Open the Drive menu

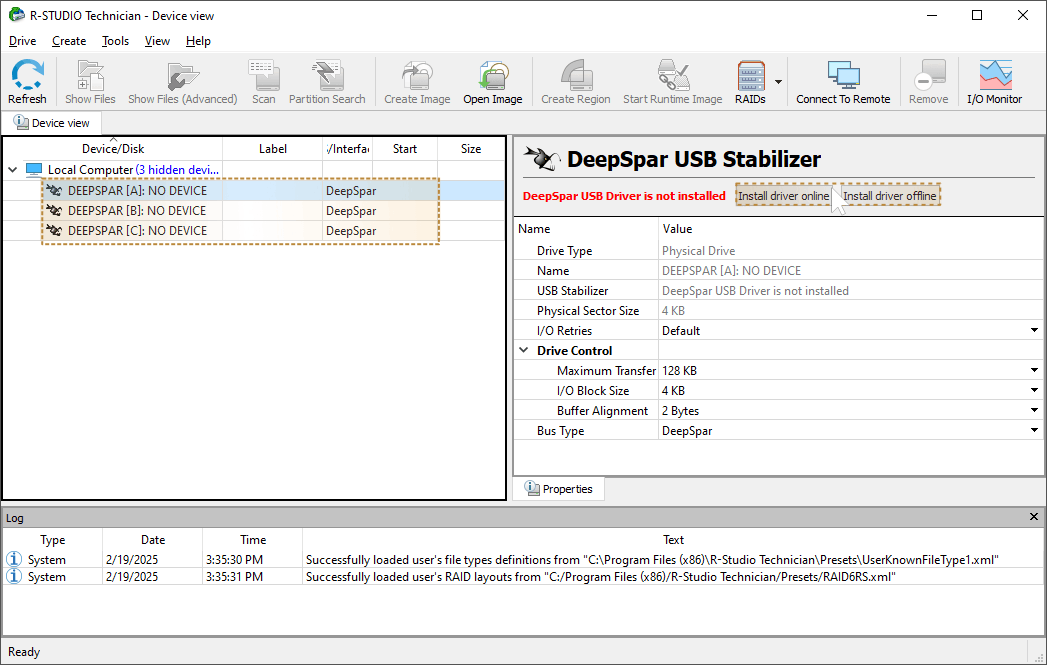click(x=23, y=41)
